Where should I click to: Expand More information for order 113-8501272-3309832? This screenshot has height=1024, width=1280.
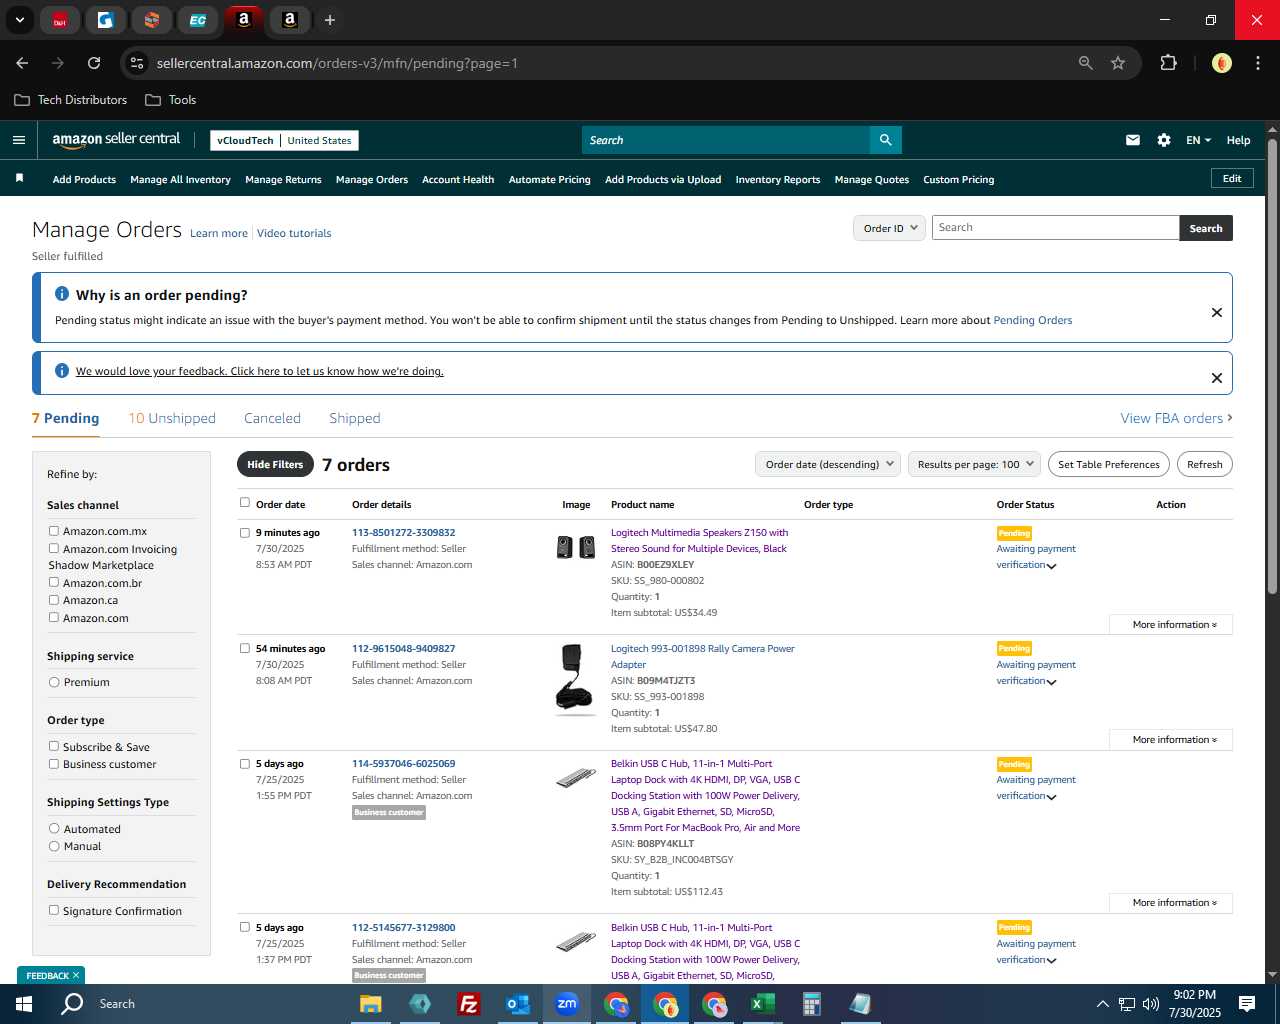[x=1171, y=625]
